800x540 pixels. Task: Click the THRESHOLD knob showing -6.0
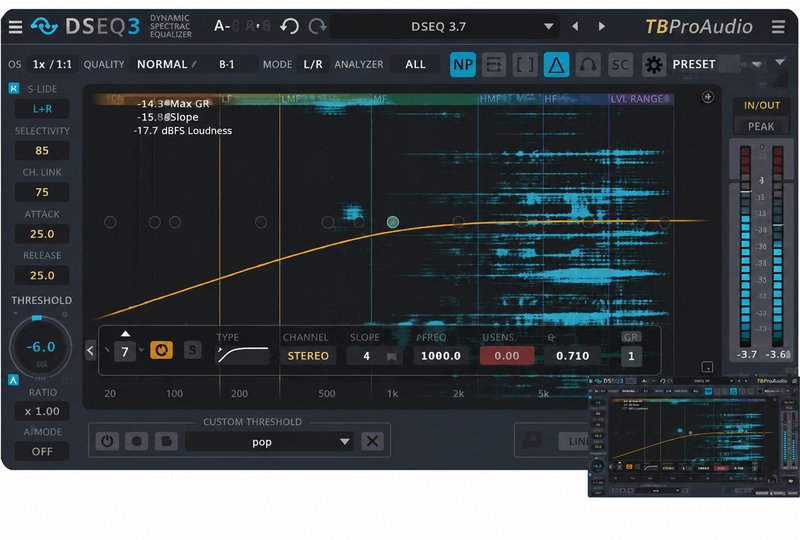pyautogui.click(x=40, y=347)
